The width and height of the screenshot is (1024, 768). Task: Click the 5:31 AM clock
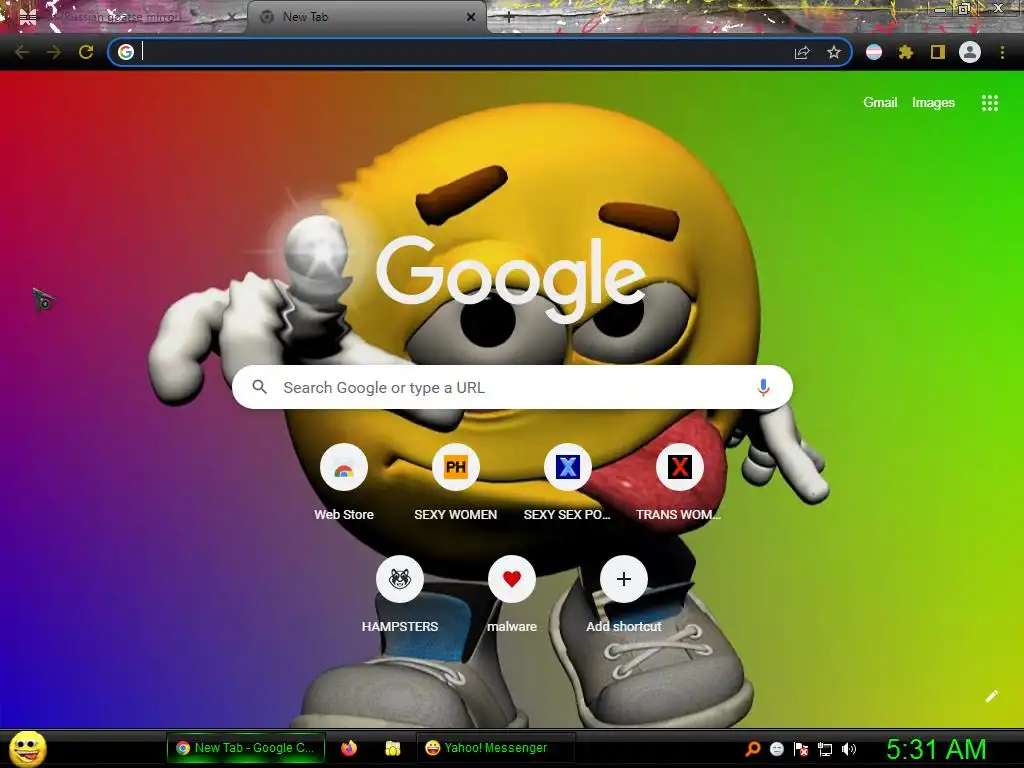click(x=936, y=749)
